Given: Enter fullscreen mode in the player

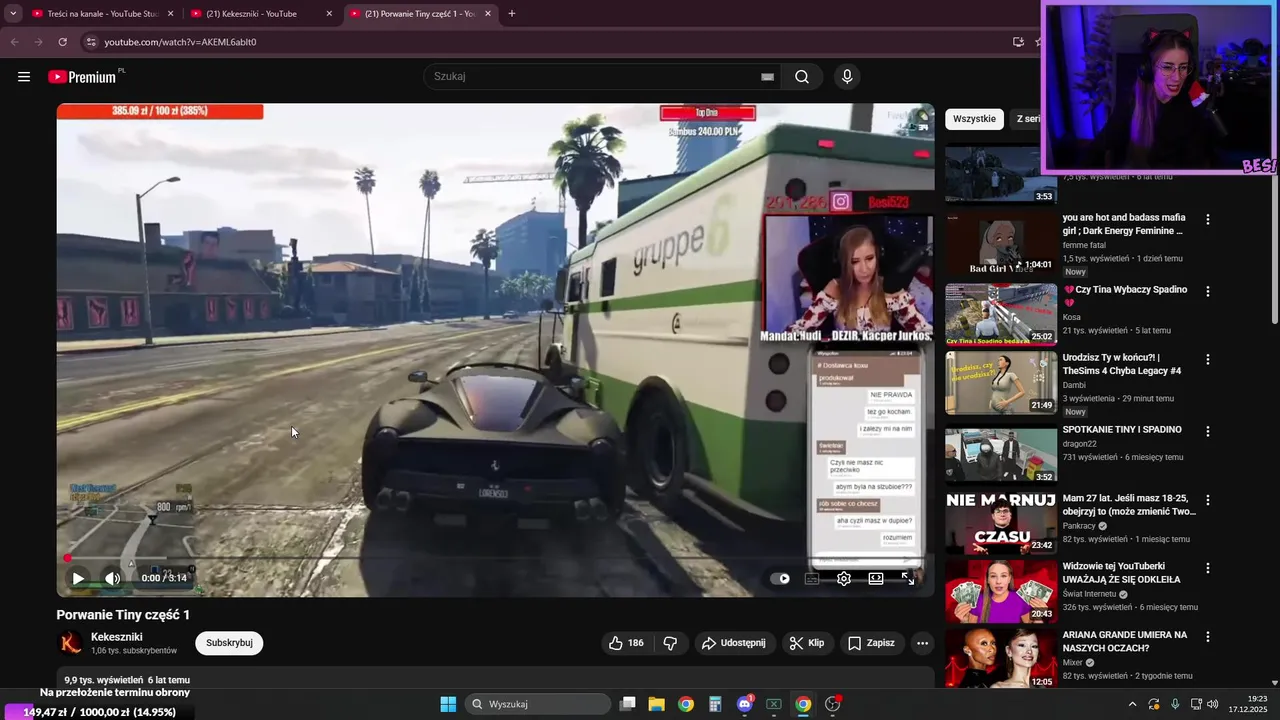Looking at the screenshot, I should tap(908, 578).
